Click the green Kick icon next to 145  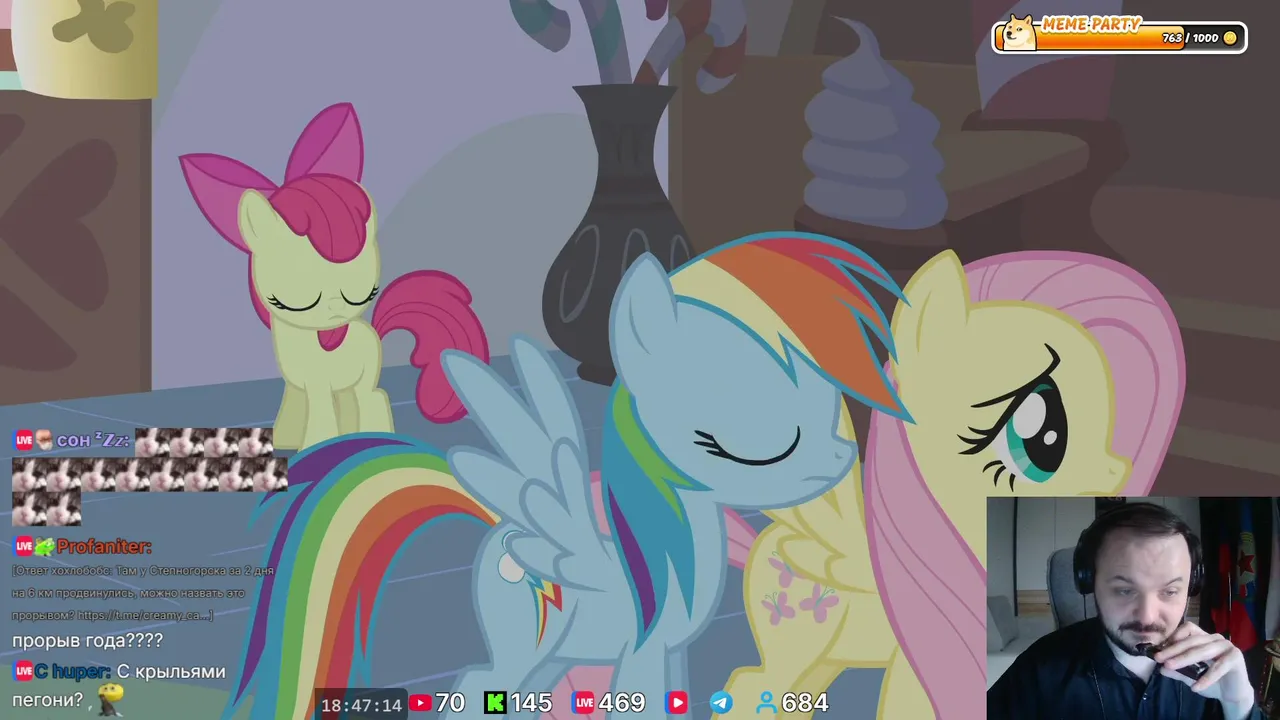click(495, 703)
